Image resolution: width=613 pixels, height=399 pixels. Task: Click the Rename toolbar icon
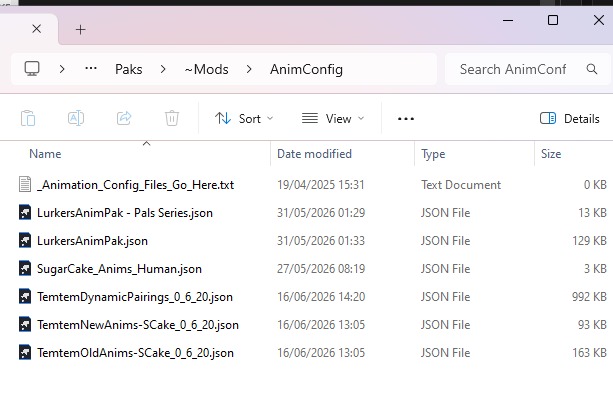[76, 118]
